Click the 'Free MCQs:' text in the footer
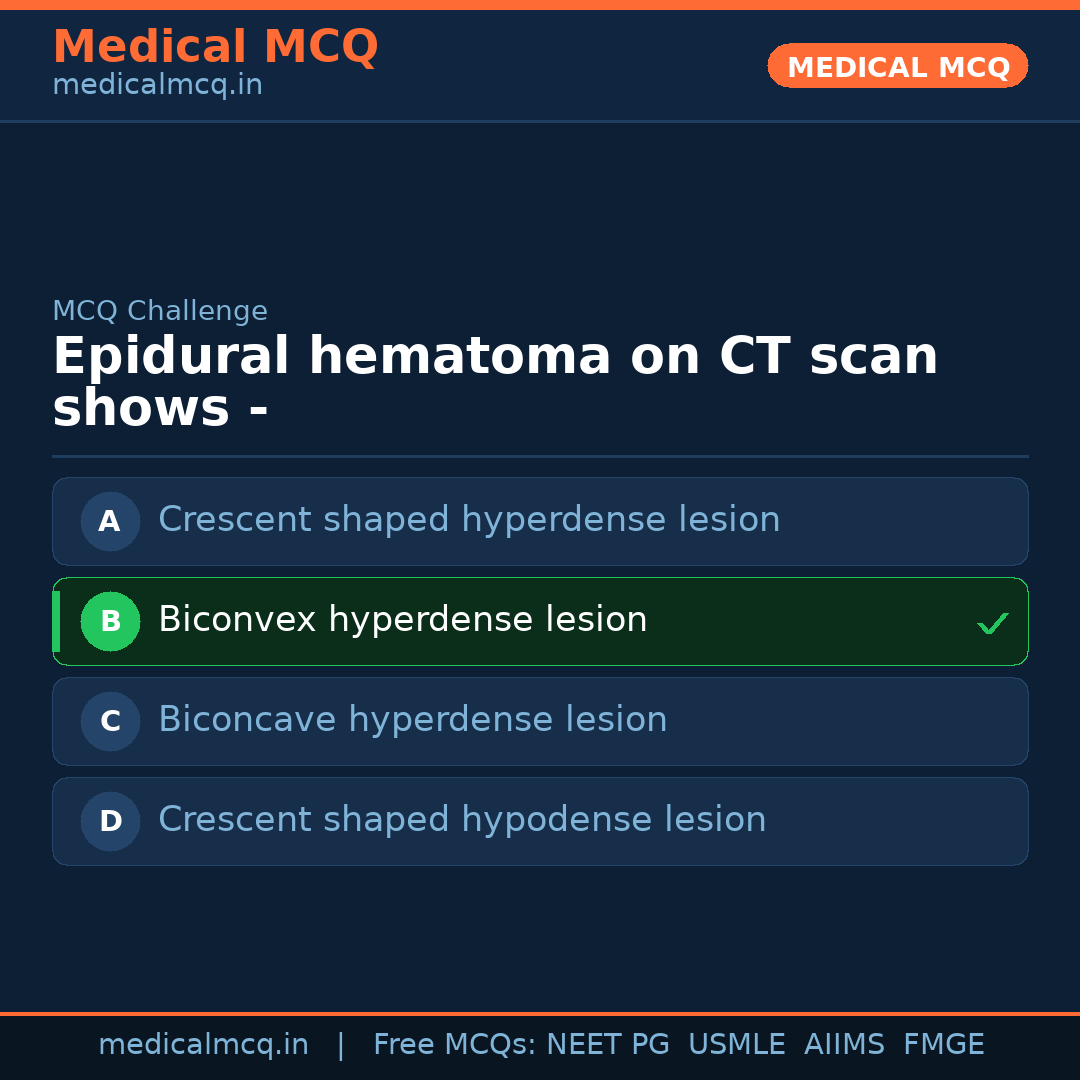The height and width of the screenshot is (1080, 1080). coord(455,1045)
